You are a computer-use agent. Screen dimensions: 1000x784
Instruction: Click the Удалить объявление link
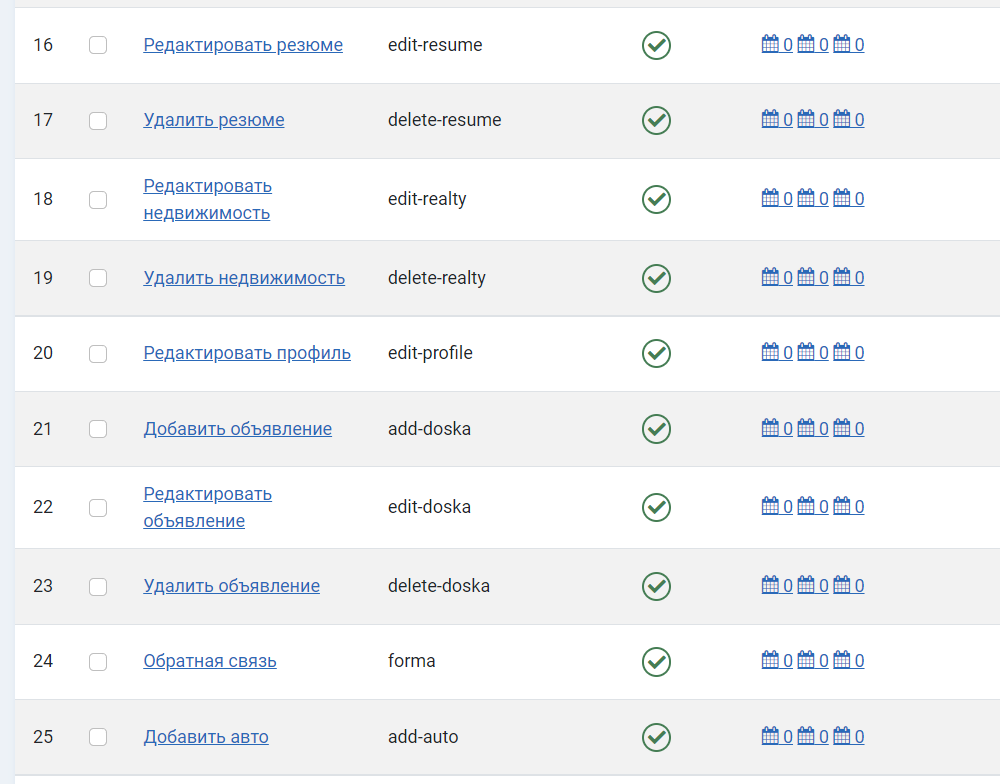pos(232,586)
